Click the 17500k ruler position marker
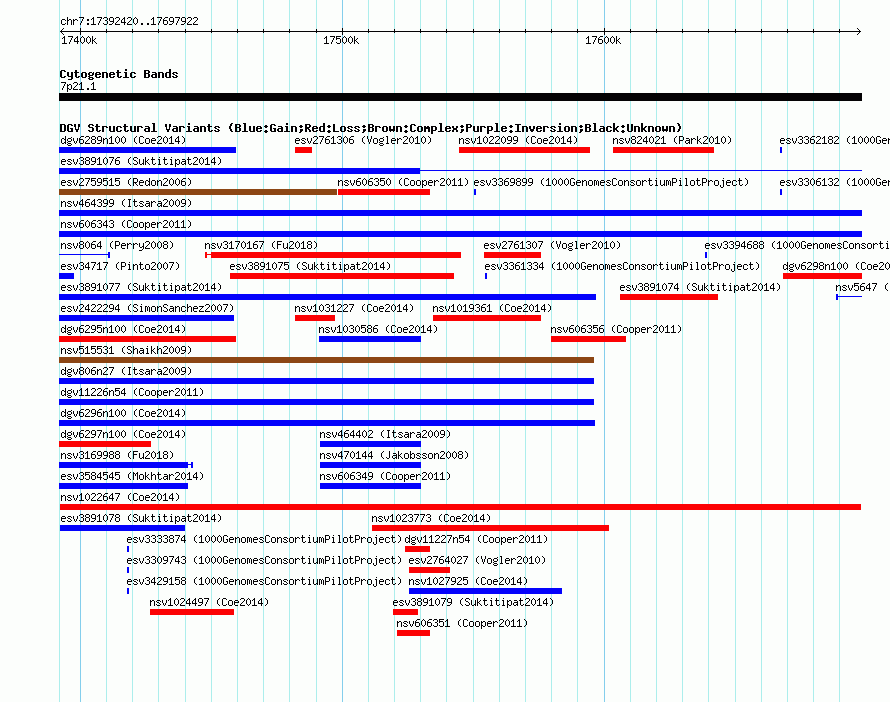Screen dimensions: 890x702 pos(341,40)
